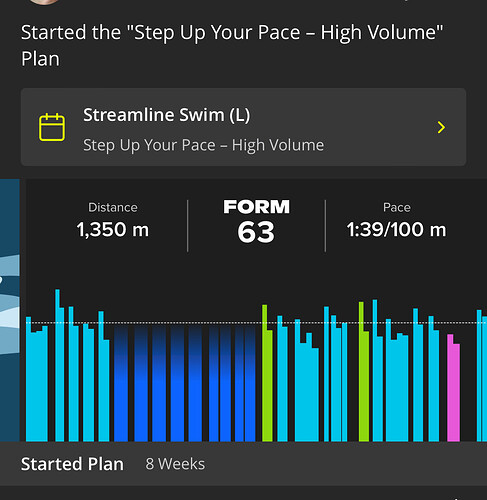This screenshot has height=500, width=487.
Task: Click the yellow calendar icon
Action: click(x=52, y=127)
